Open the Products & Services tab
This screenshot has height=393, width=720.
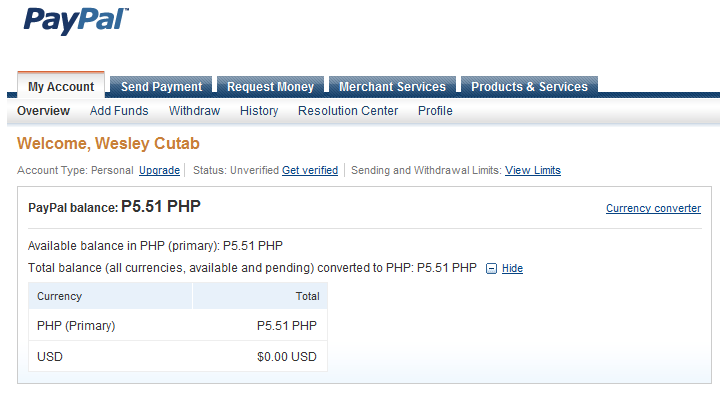coord(529,86)
